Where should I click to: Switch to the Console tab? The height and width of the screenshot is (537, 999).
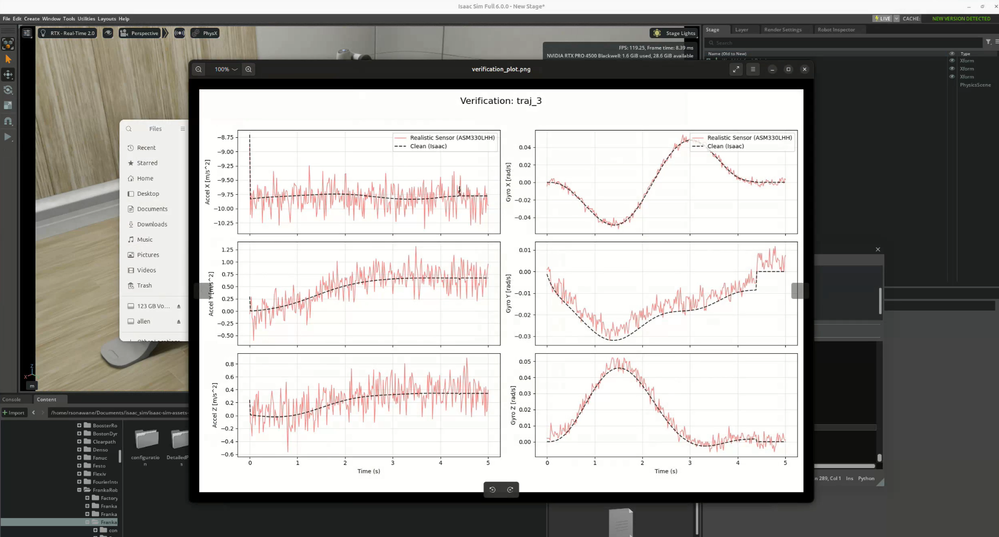11,399
